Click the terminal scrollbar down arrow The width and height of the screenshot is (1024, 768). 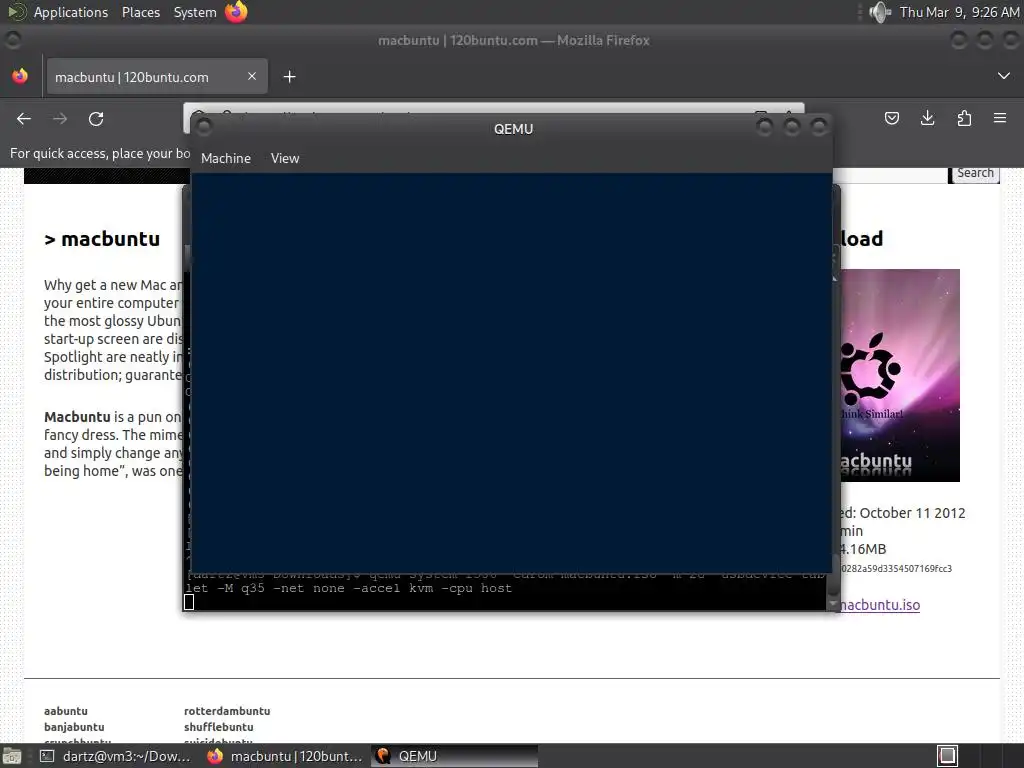833,603
